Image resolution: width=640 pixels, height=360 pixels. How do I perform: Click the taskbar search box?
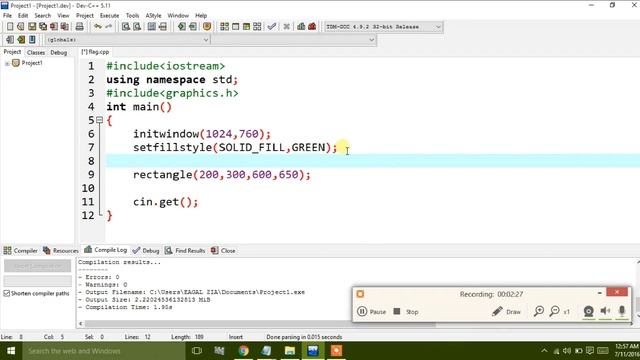click(103, 351)
